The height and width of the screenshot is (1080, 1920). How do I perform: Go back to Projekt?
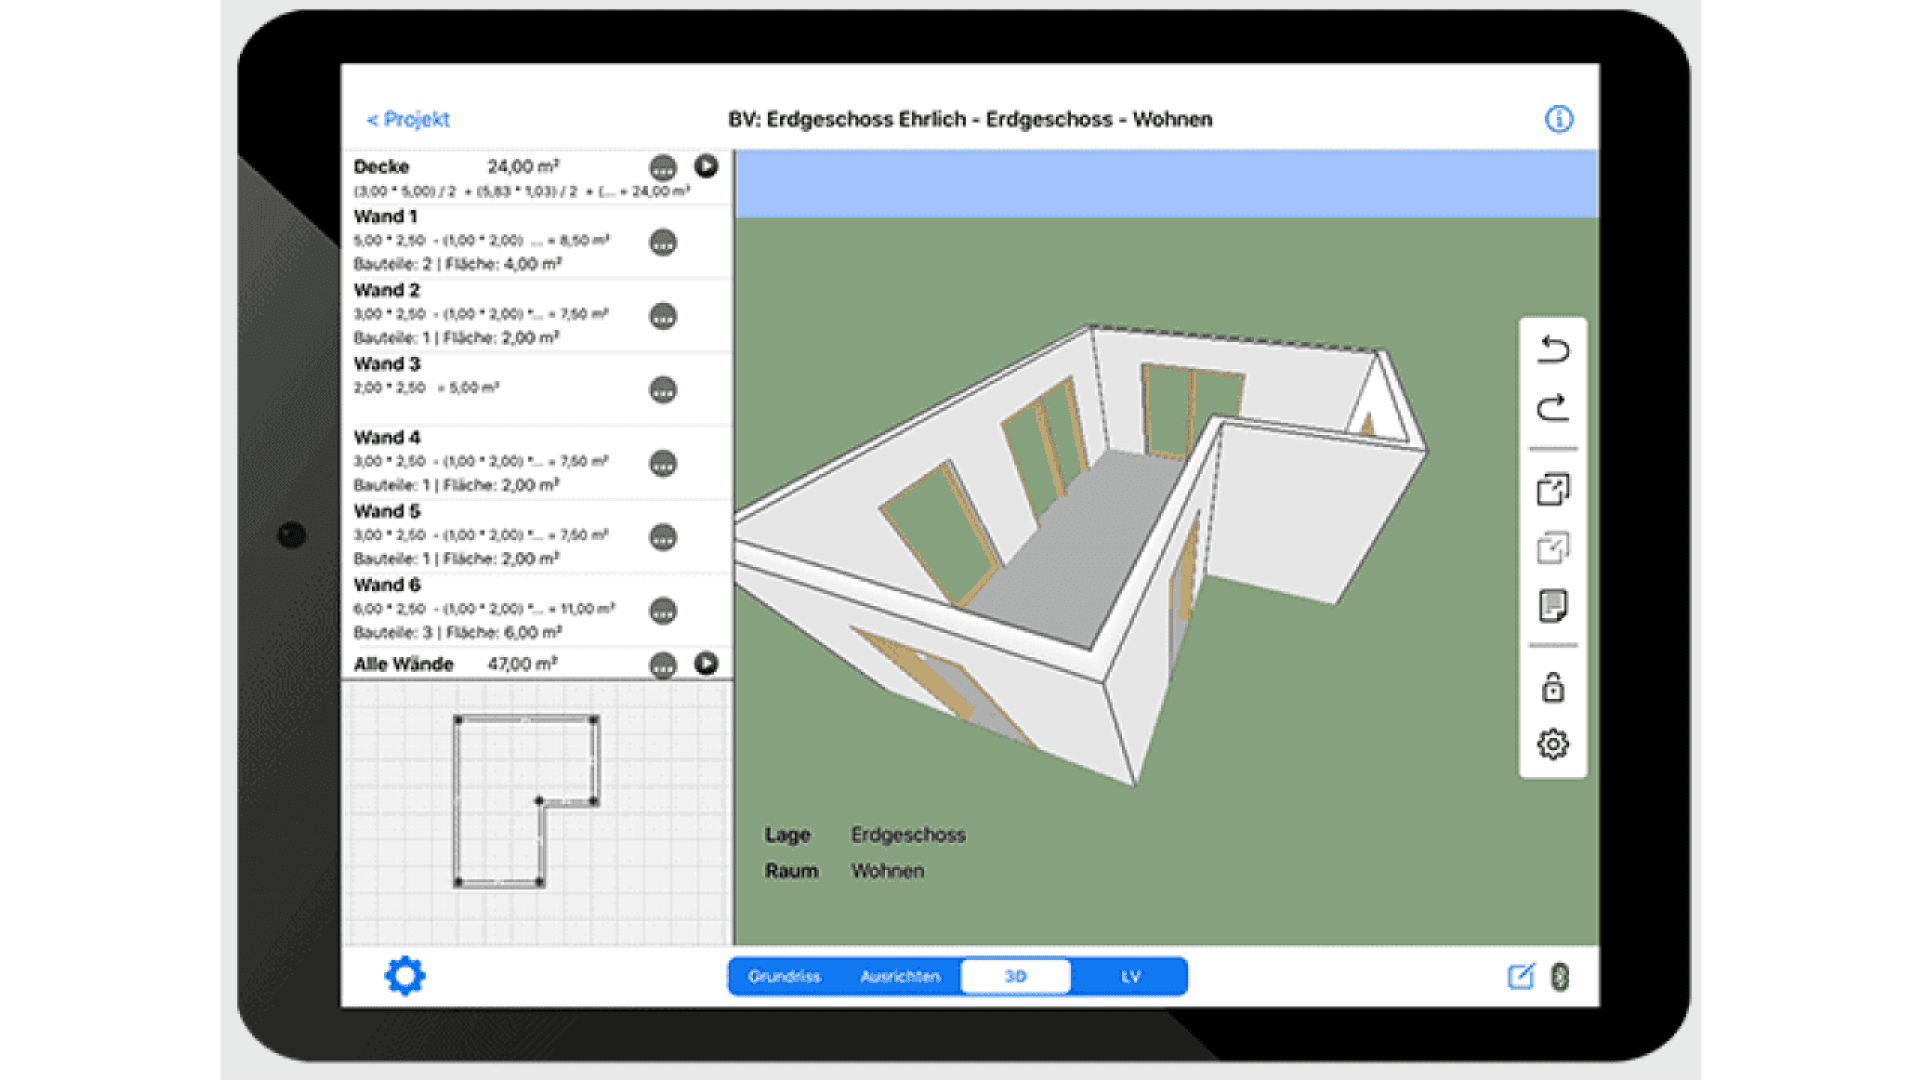(408, 119)
